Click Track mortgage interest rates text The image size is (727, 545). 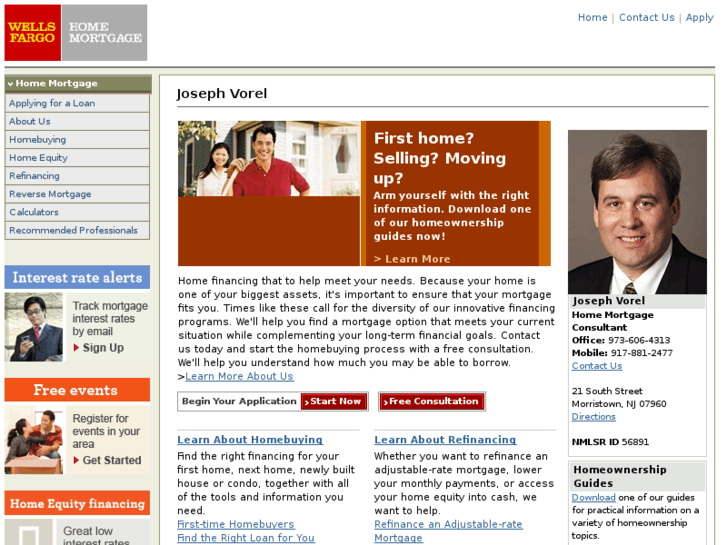[x=110, y=319]
